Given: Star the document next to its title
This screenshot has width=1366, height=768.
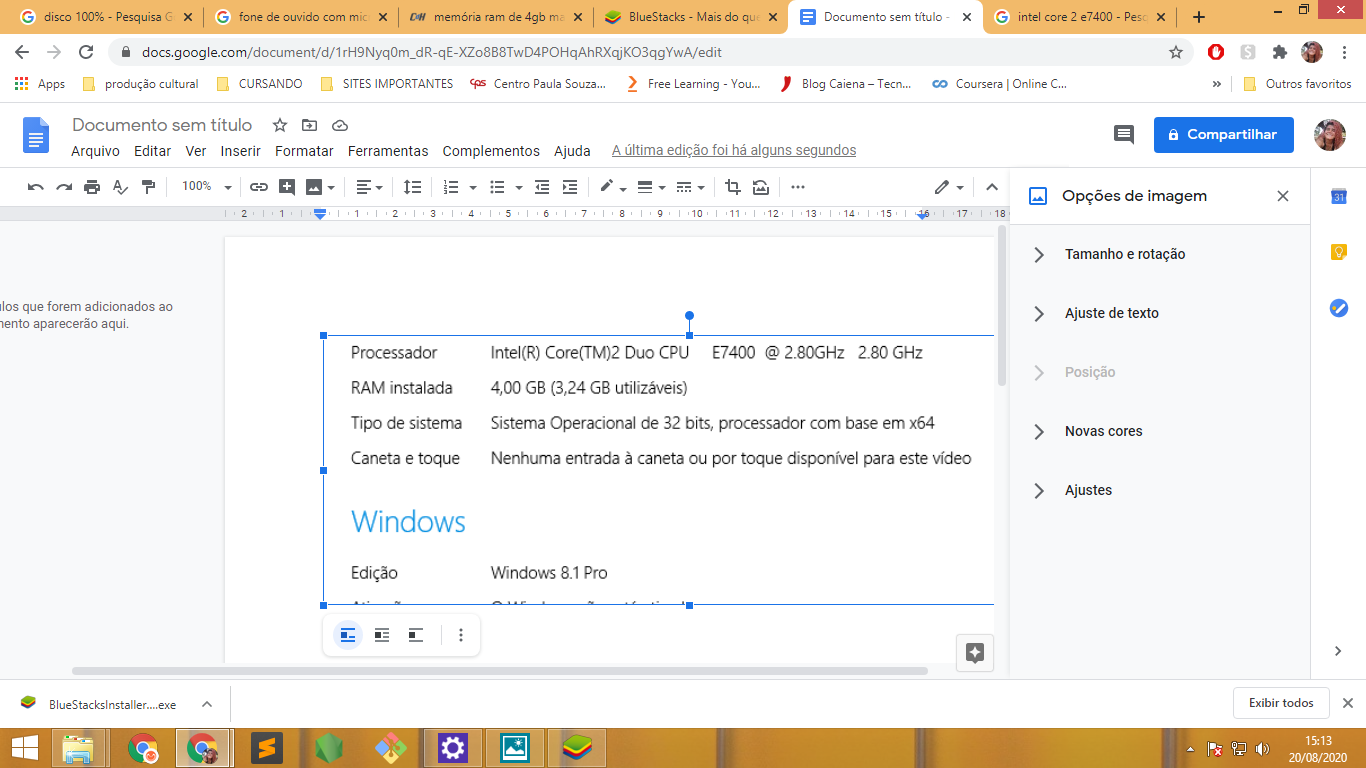Looking at the screenshot, I should click(x=280, y=125).
